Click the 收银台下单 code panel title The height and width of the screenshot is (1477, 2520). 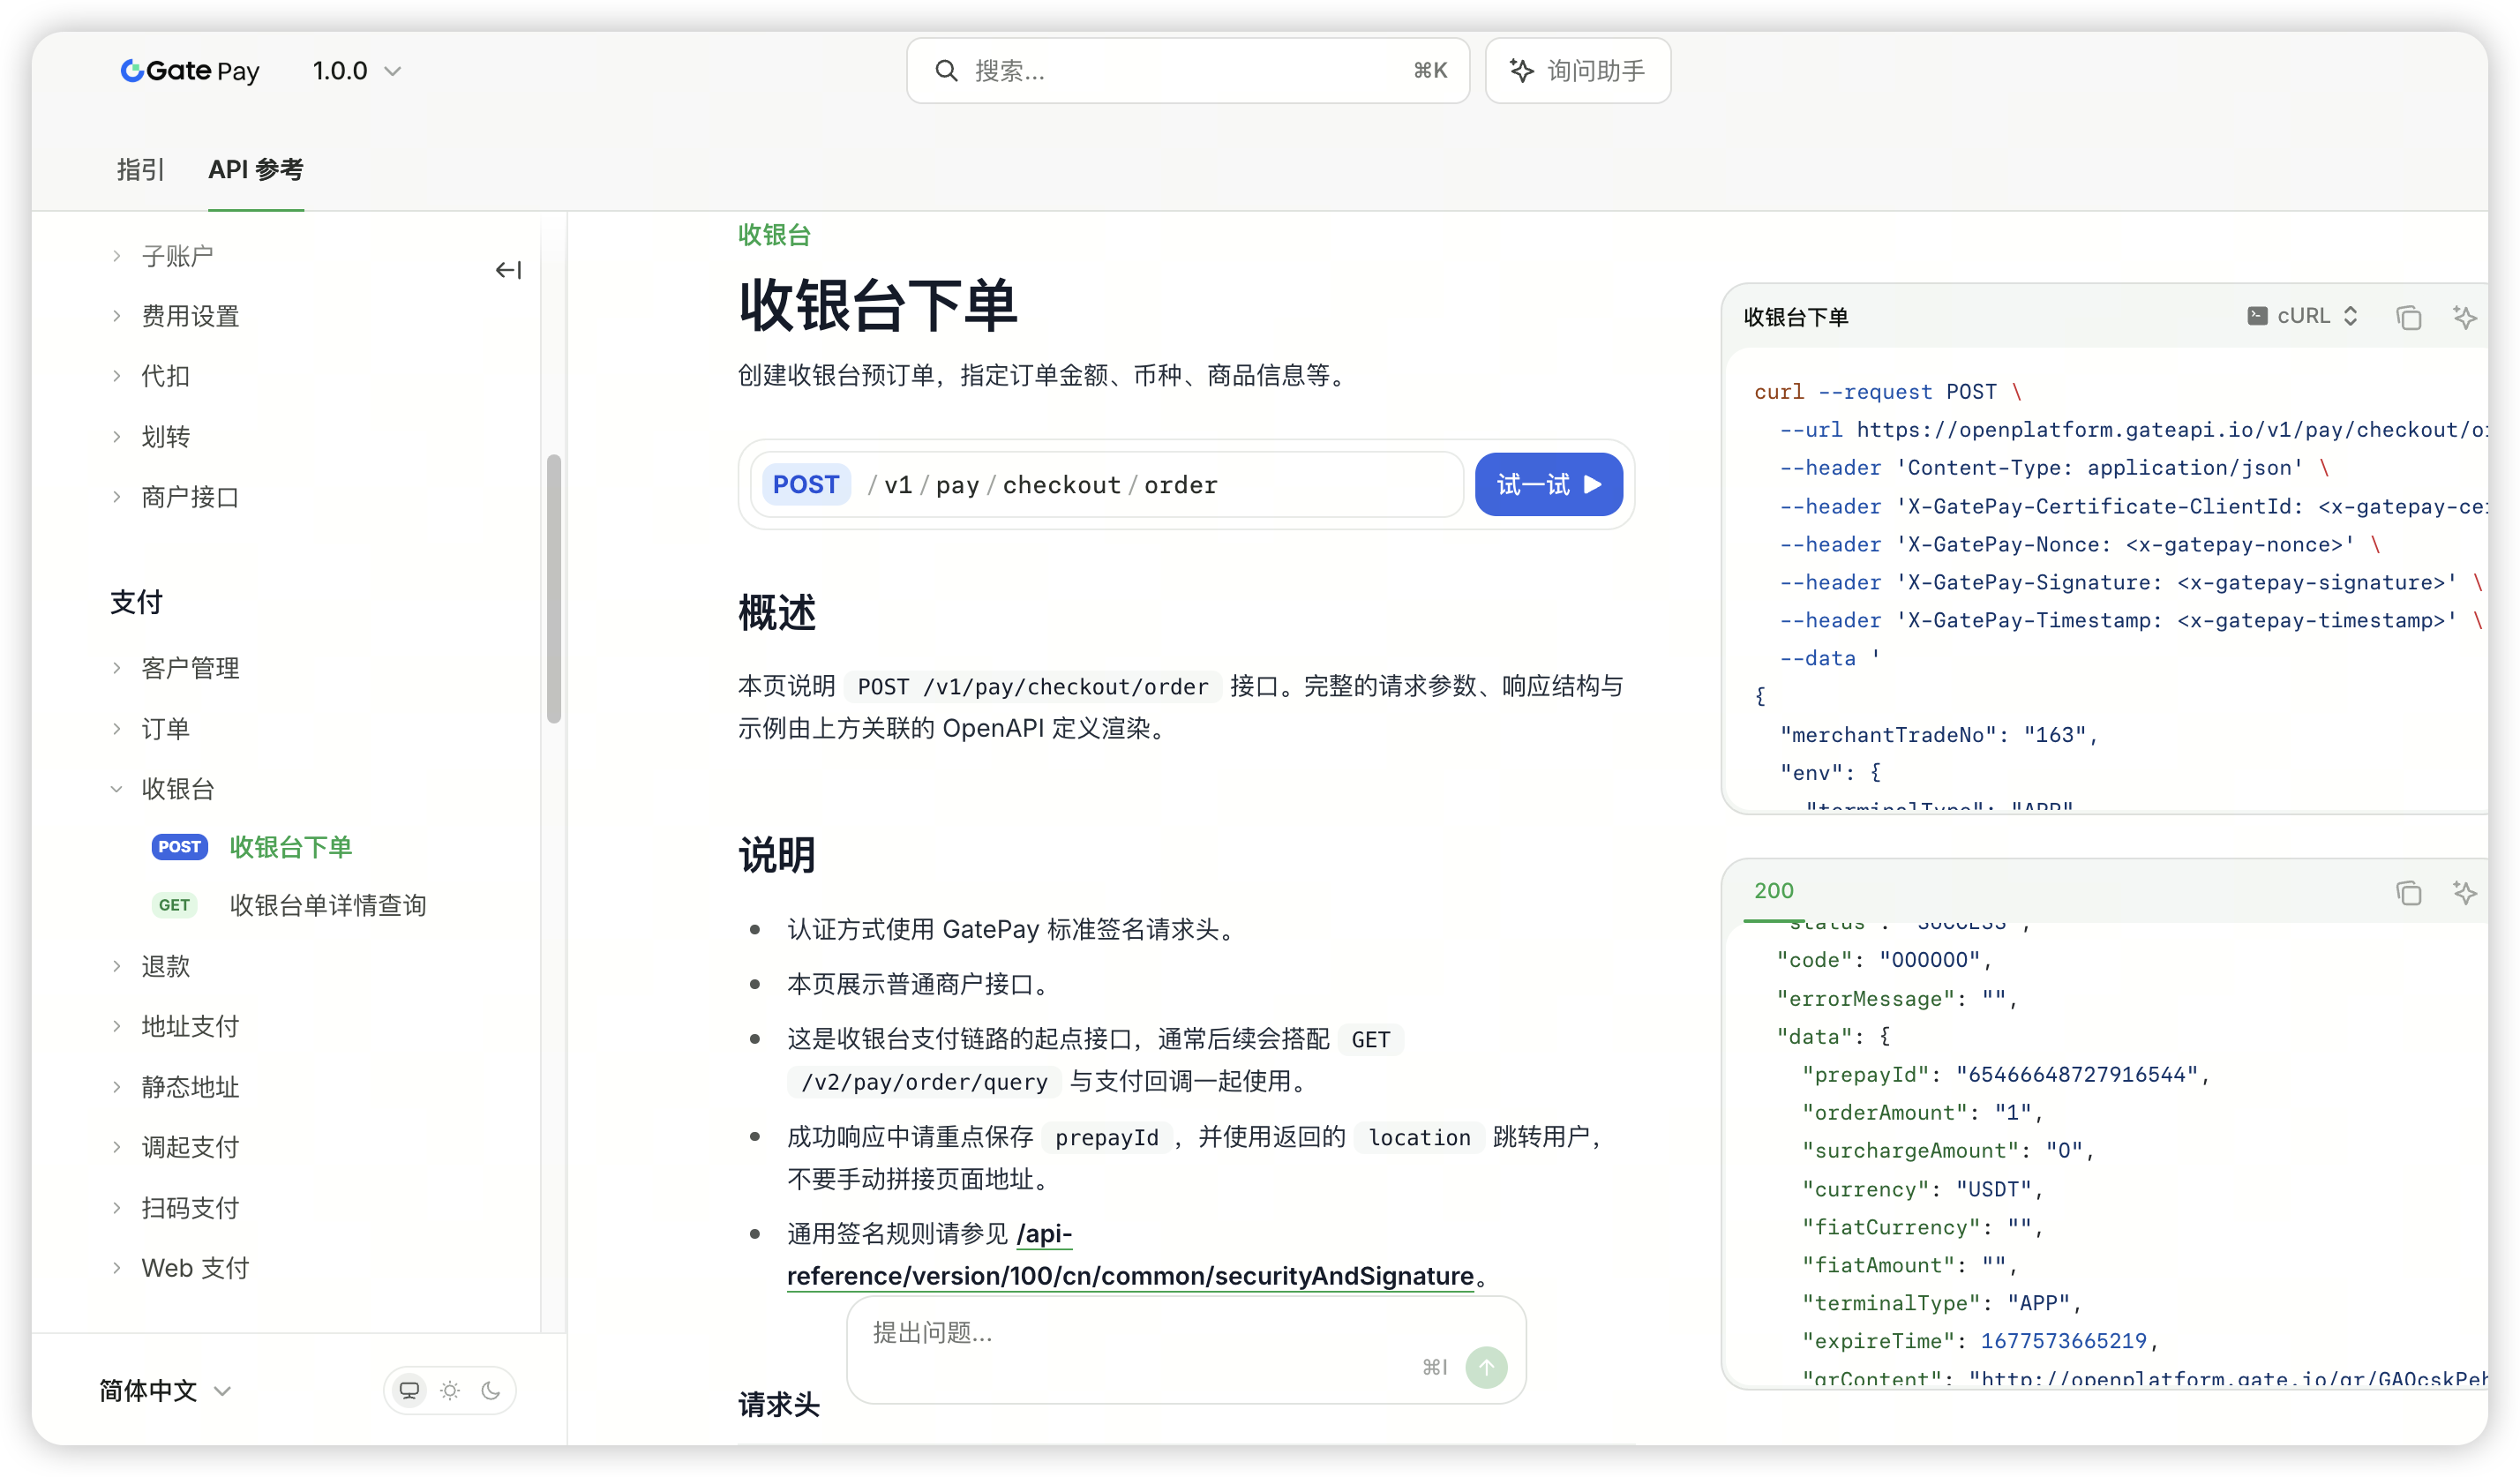click(1795, 317)
